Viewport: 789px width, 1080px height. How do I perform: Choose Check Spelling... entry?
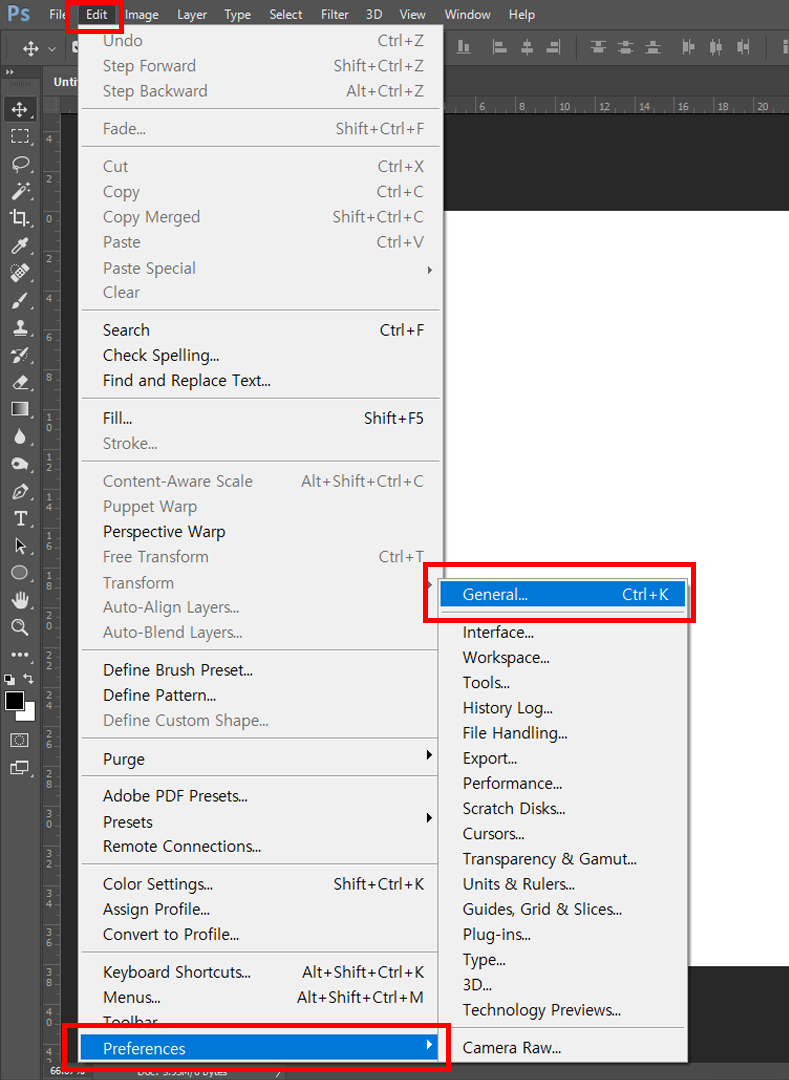[x=260, y=355]
